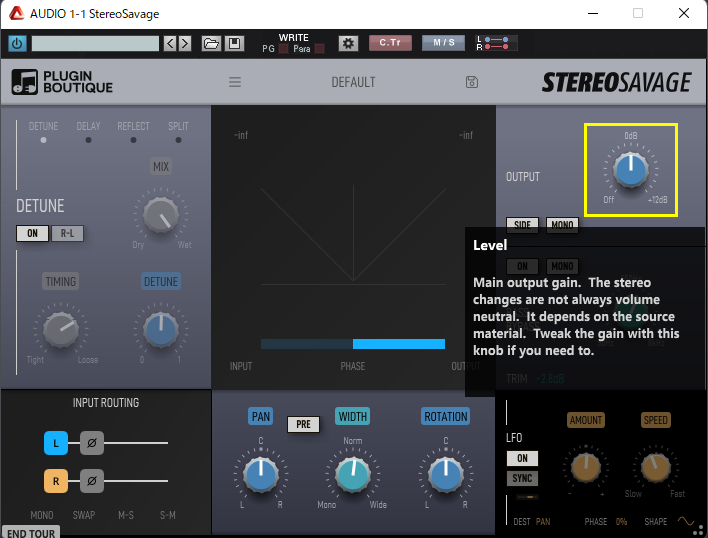
Task: Click the Timing tight/loose knob
Action: 61,329
